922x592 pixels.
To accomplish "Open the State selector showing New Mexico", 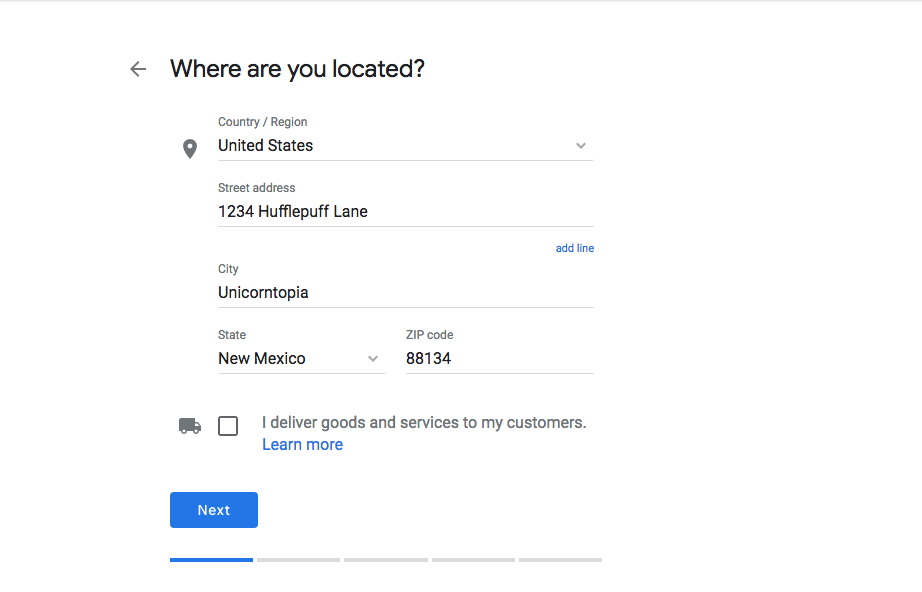I will click(x=290, y=358).
